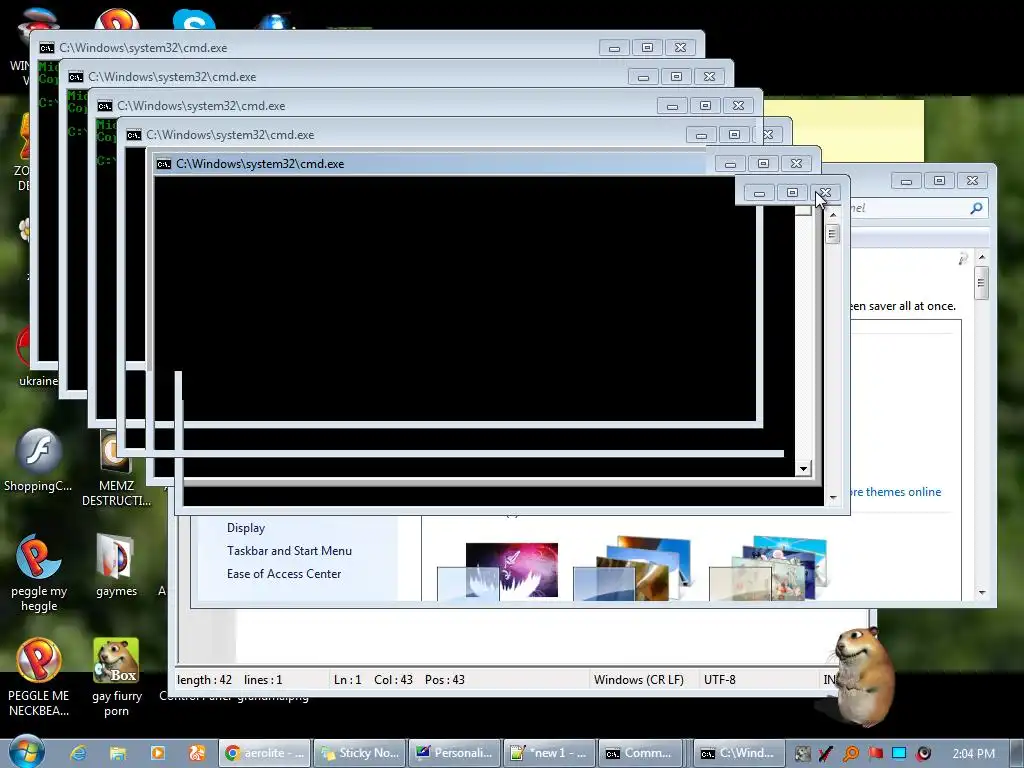The image size is (1024, 768).
Task: Open Windows Media Player from taskbar
Action: 157,753
